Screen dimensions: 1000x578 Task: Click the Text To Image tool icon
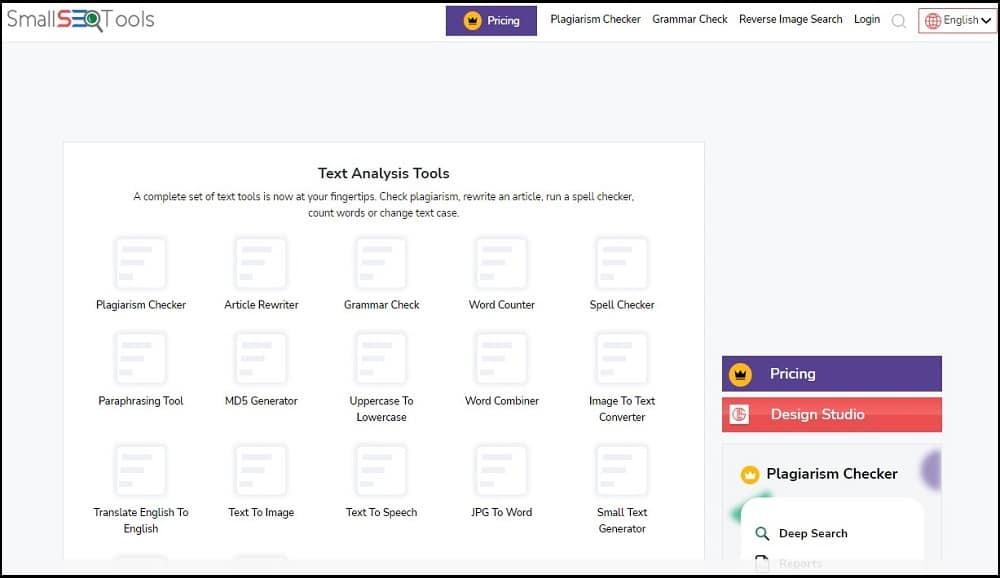261,470
